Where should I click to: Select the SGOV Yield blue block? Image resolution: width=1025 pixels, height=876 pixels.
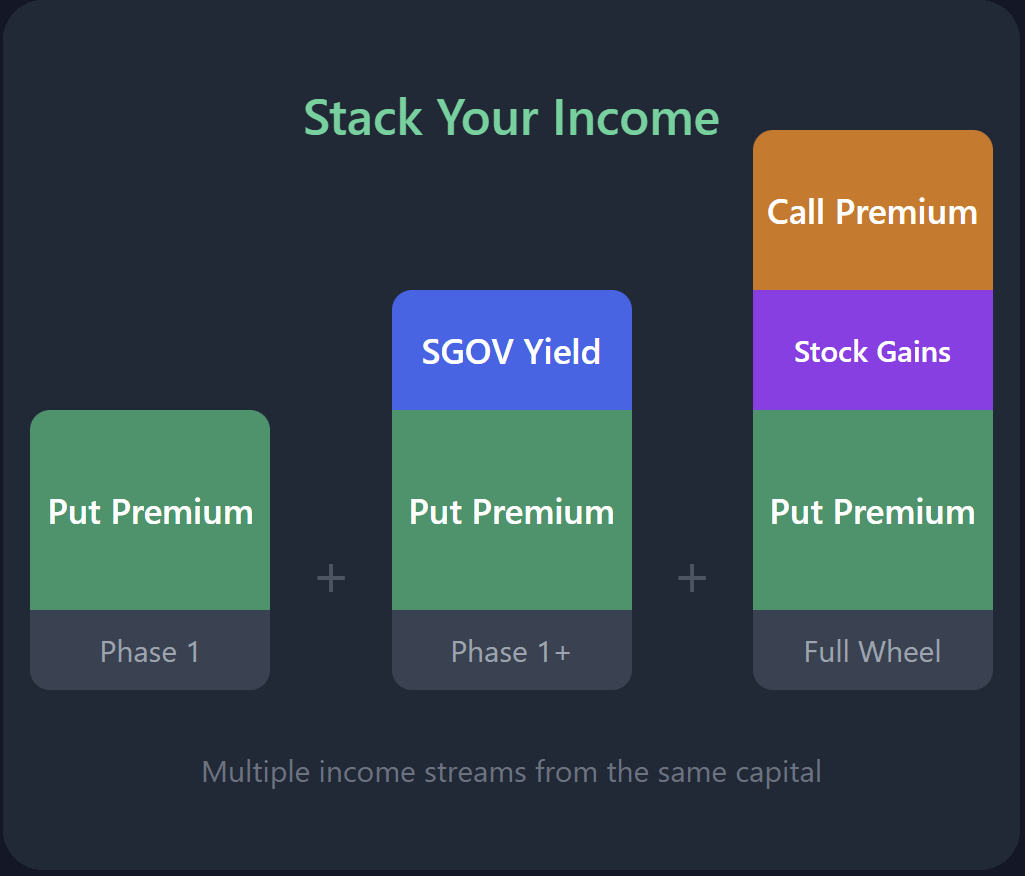512,350
